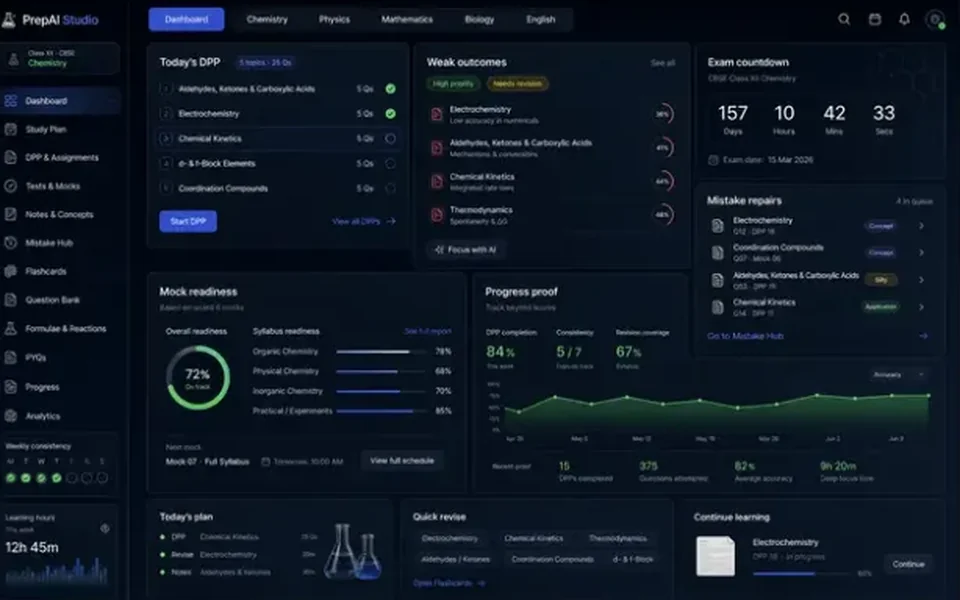Open the user profile avatar
Viewport: 960px width, 600px height.
coord(935,20)
